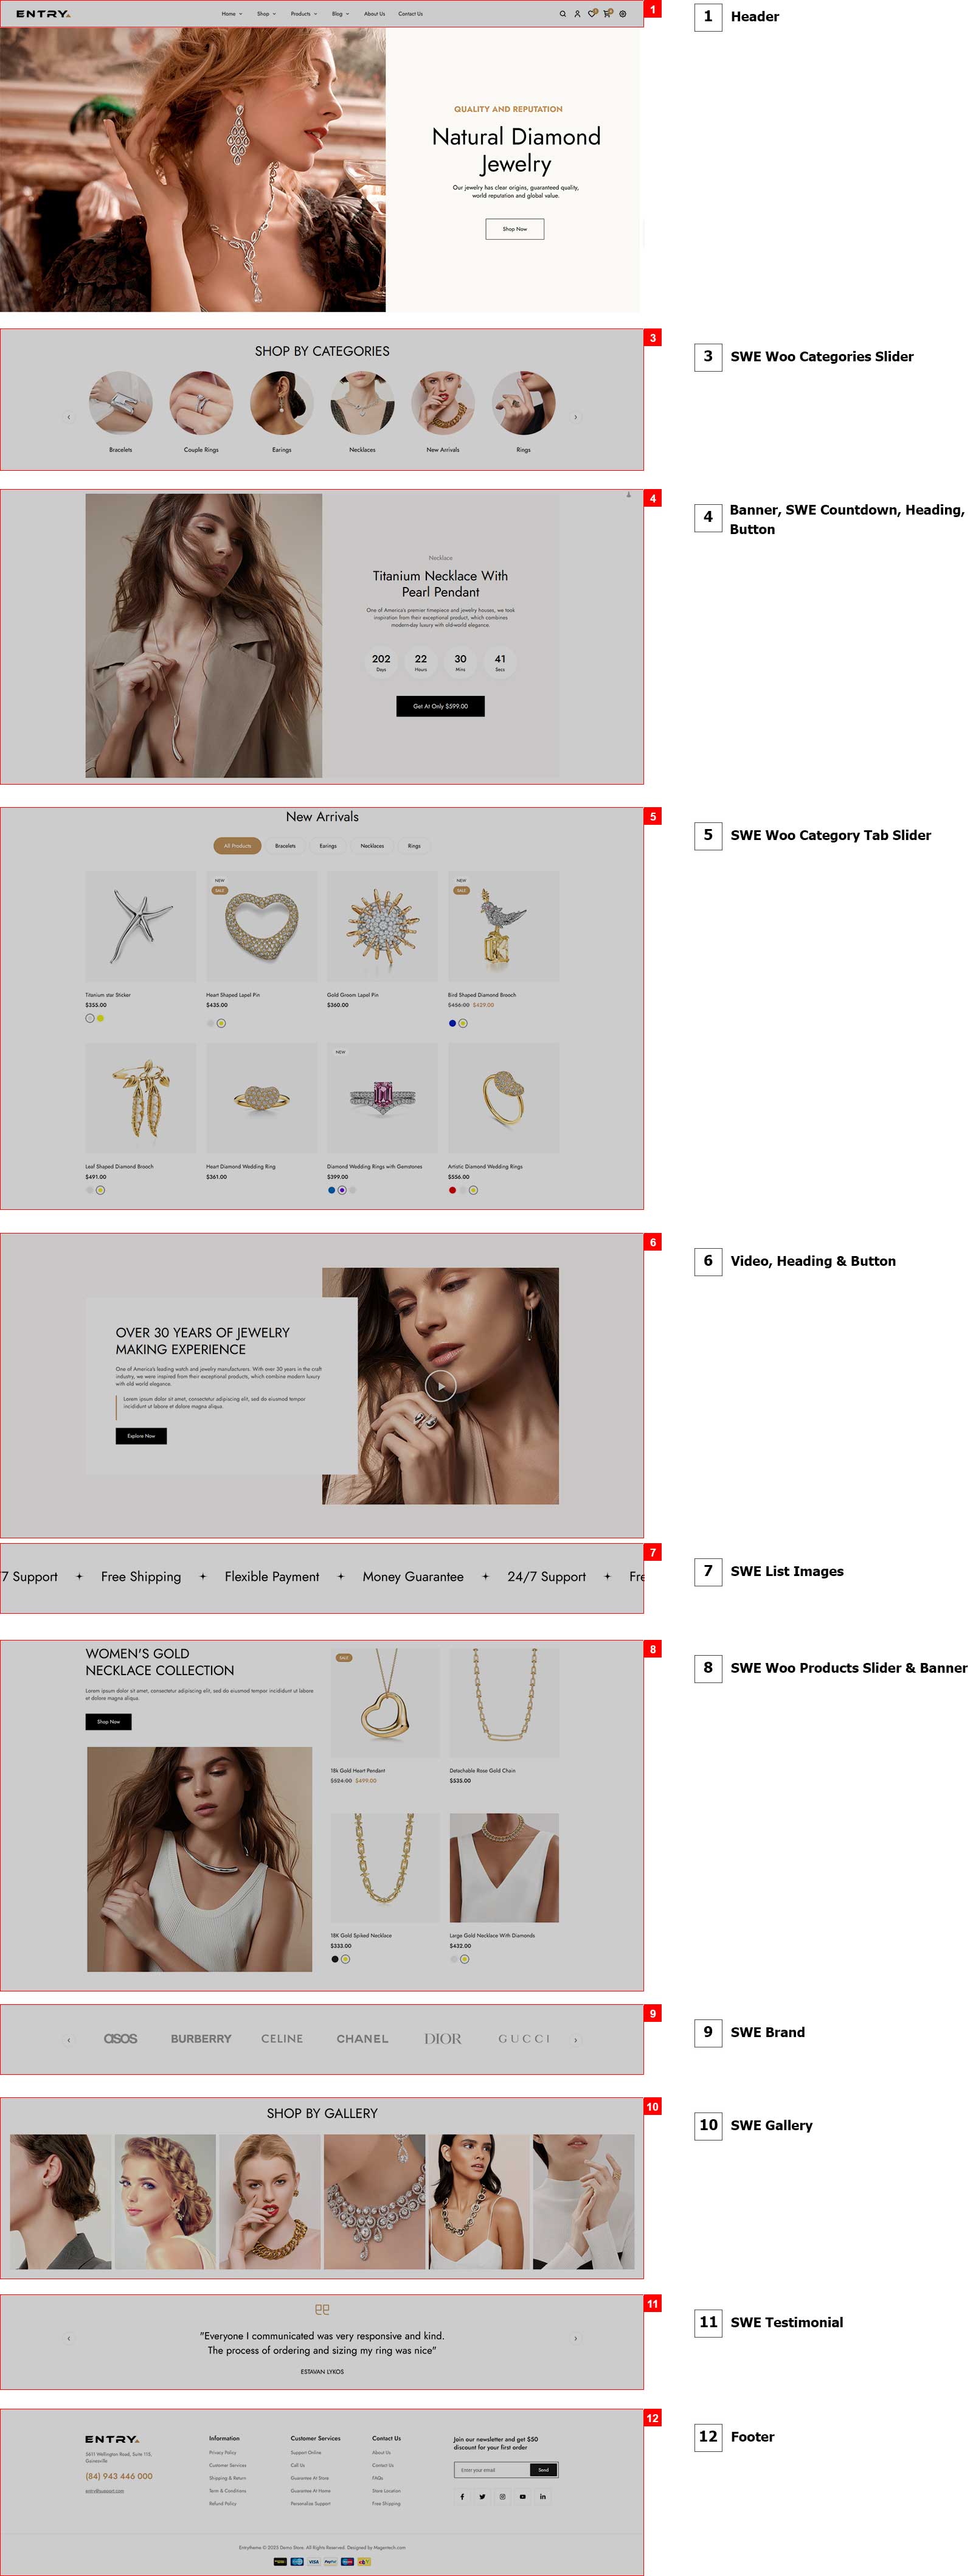Click the newsletter email input field

coord(492,2469)
